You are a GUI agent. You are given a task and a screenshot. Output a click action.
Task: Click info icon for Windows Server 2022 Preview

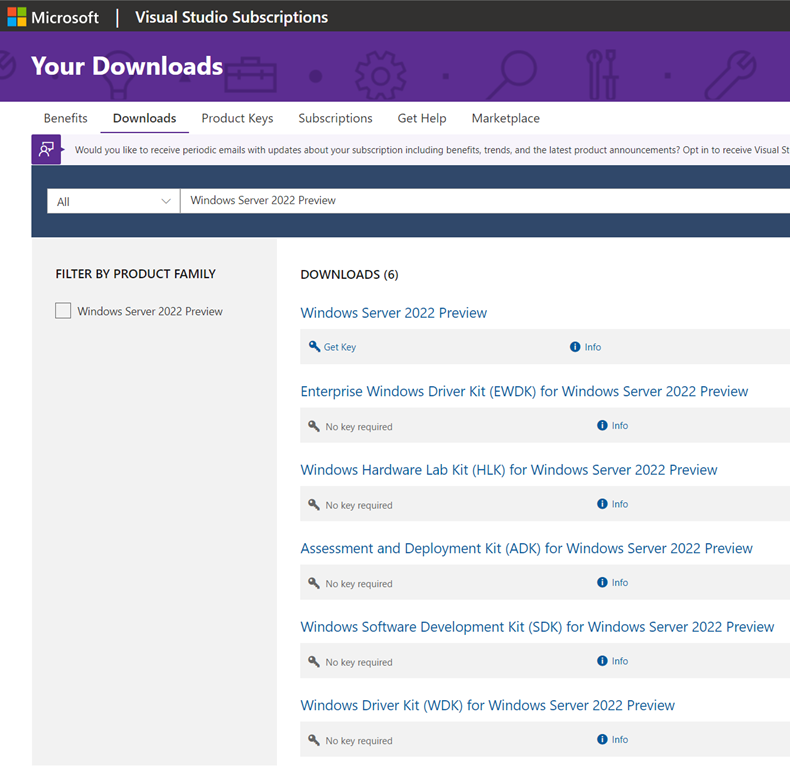[575, 347]
